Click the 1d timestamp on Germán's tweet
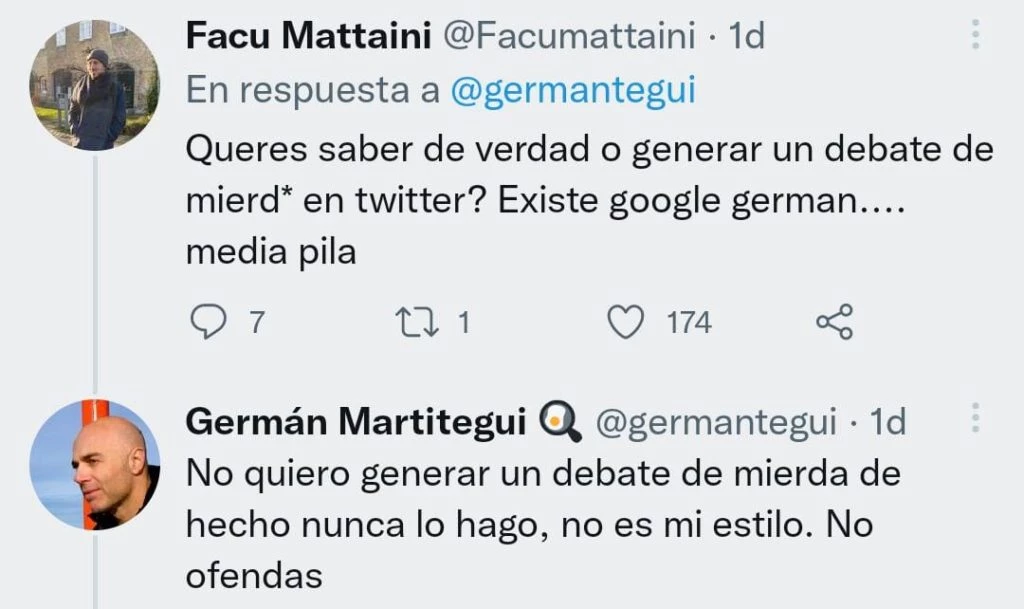This screenshot has height=609, width=1024. coord(886,423)
